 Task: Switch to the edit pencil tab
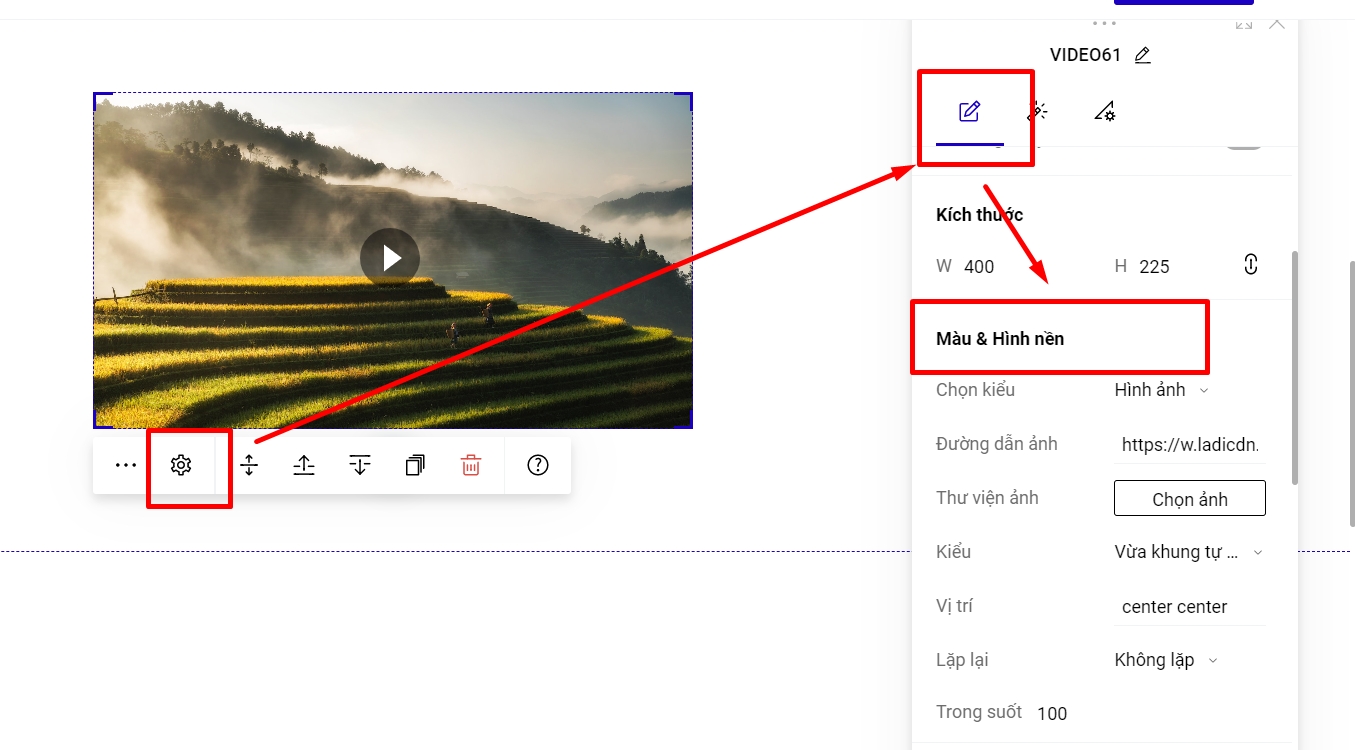pos(969,111)
